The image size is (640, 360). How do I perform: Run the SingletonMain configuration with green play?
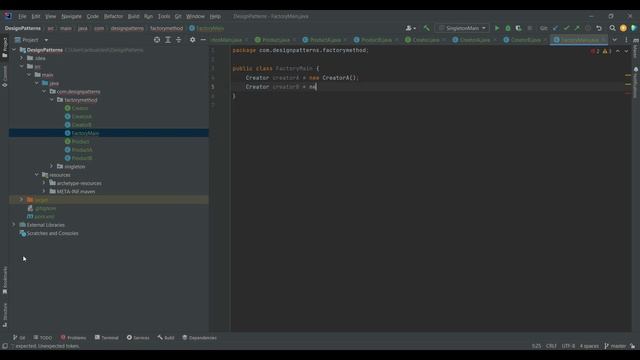click(497, 28)
